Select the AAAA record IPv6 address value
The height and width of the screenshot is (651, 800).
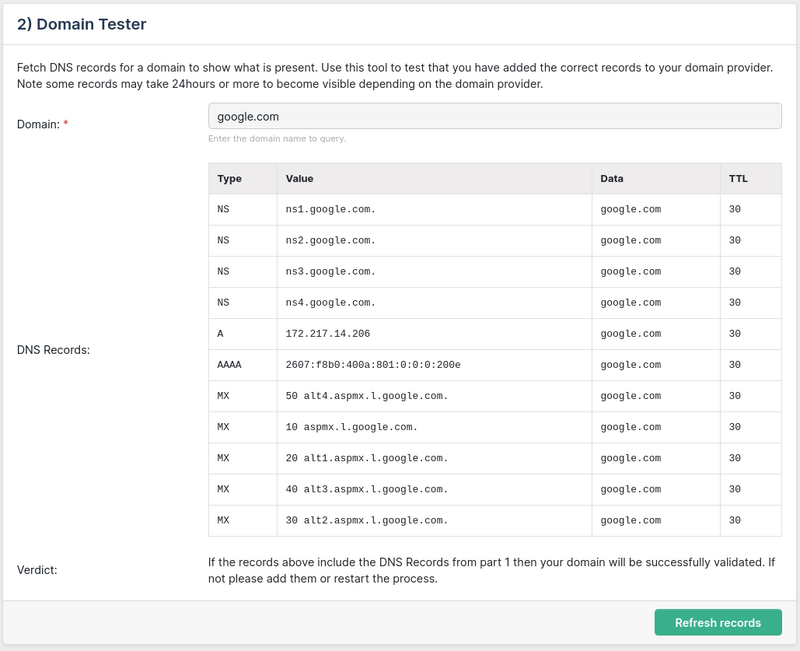(373, 365)
